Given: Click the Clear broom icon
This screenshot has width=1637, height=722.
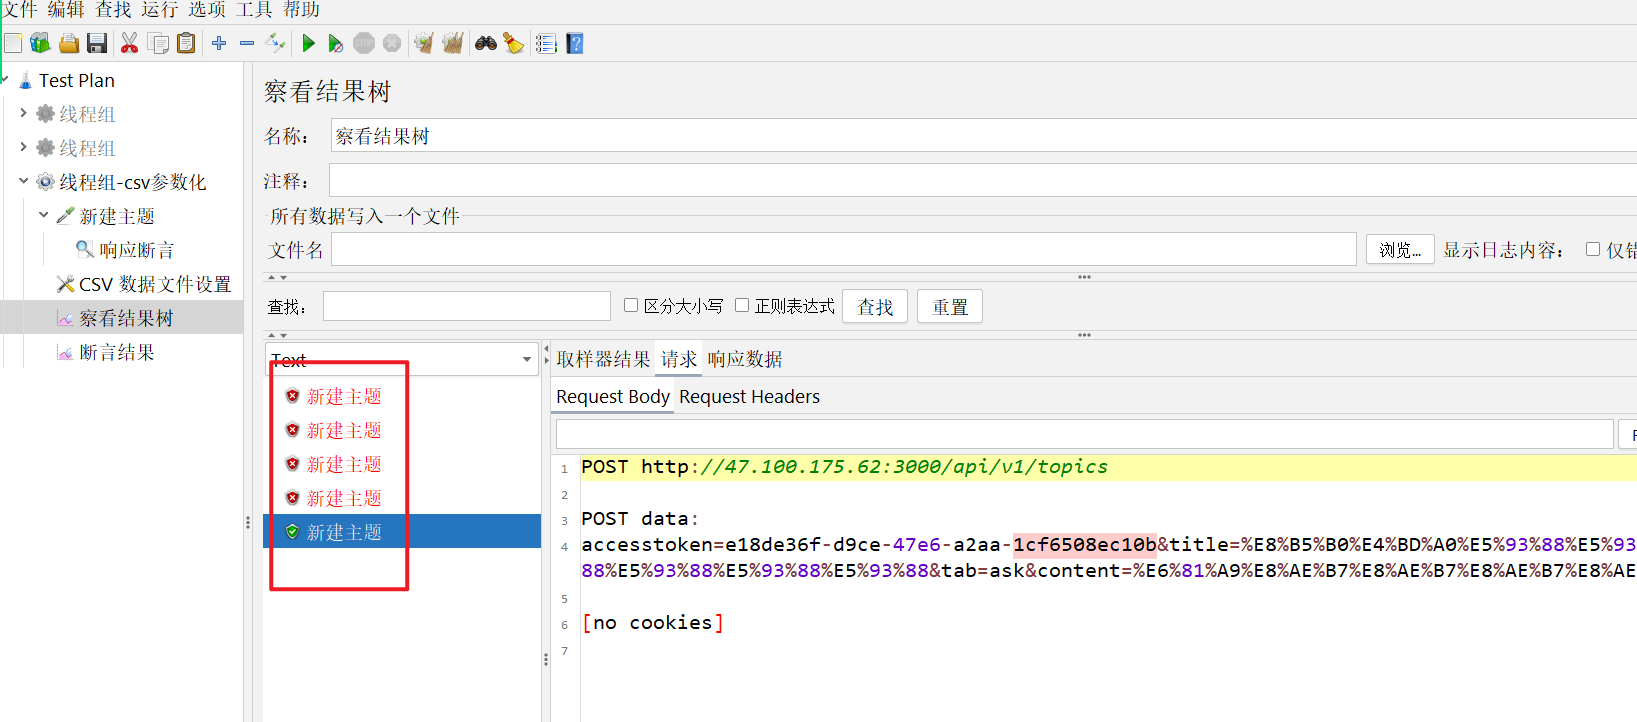Looking at the screenshot, I should pyautogui.click(x=424, y=43).
